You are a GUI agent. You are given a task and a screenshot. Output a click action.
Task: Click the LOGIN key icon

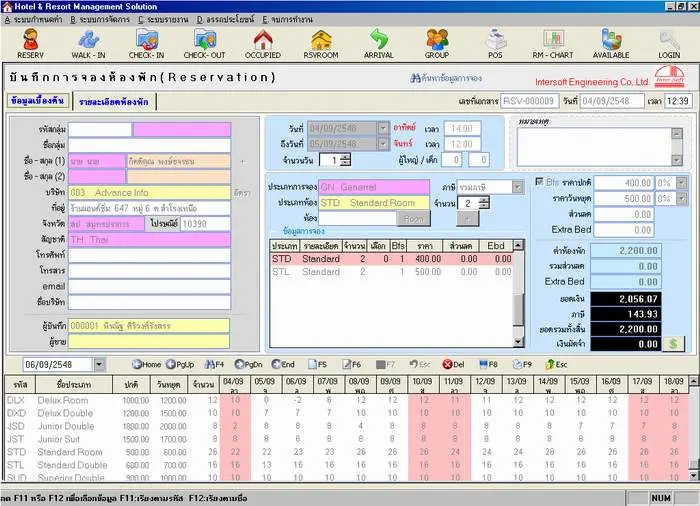[669, 43]
